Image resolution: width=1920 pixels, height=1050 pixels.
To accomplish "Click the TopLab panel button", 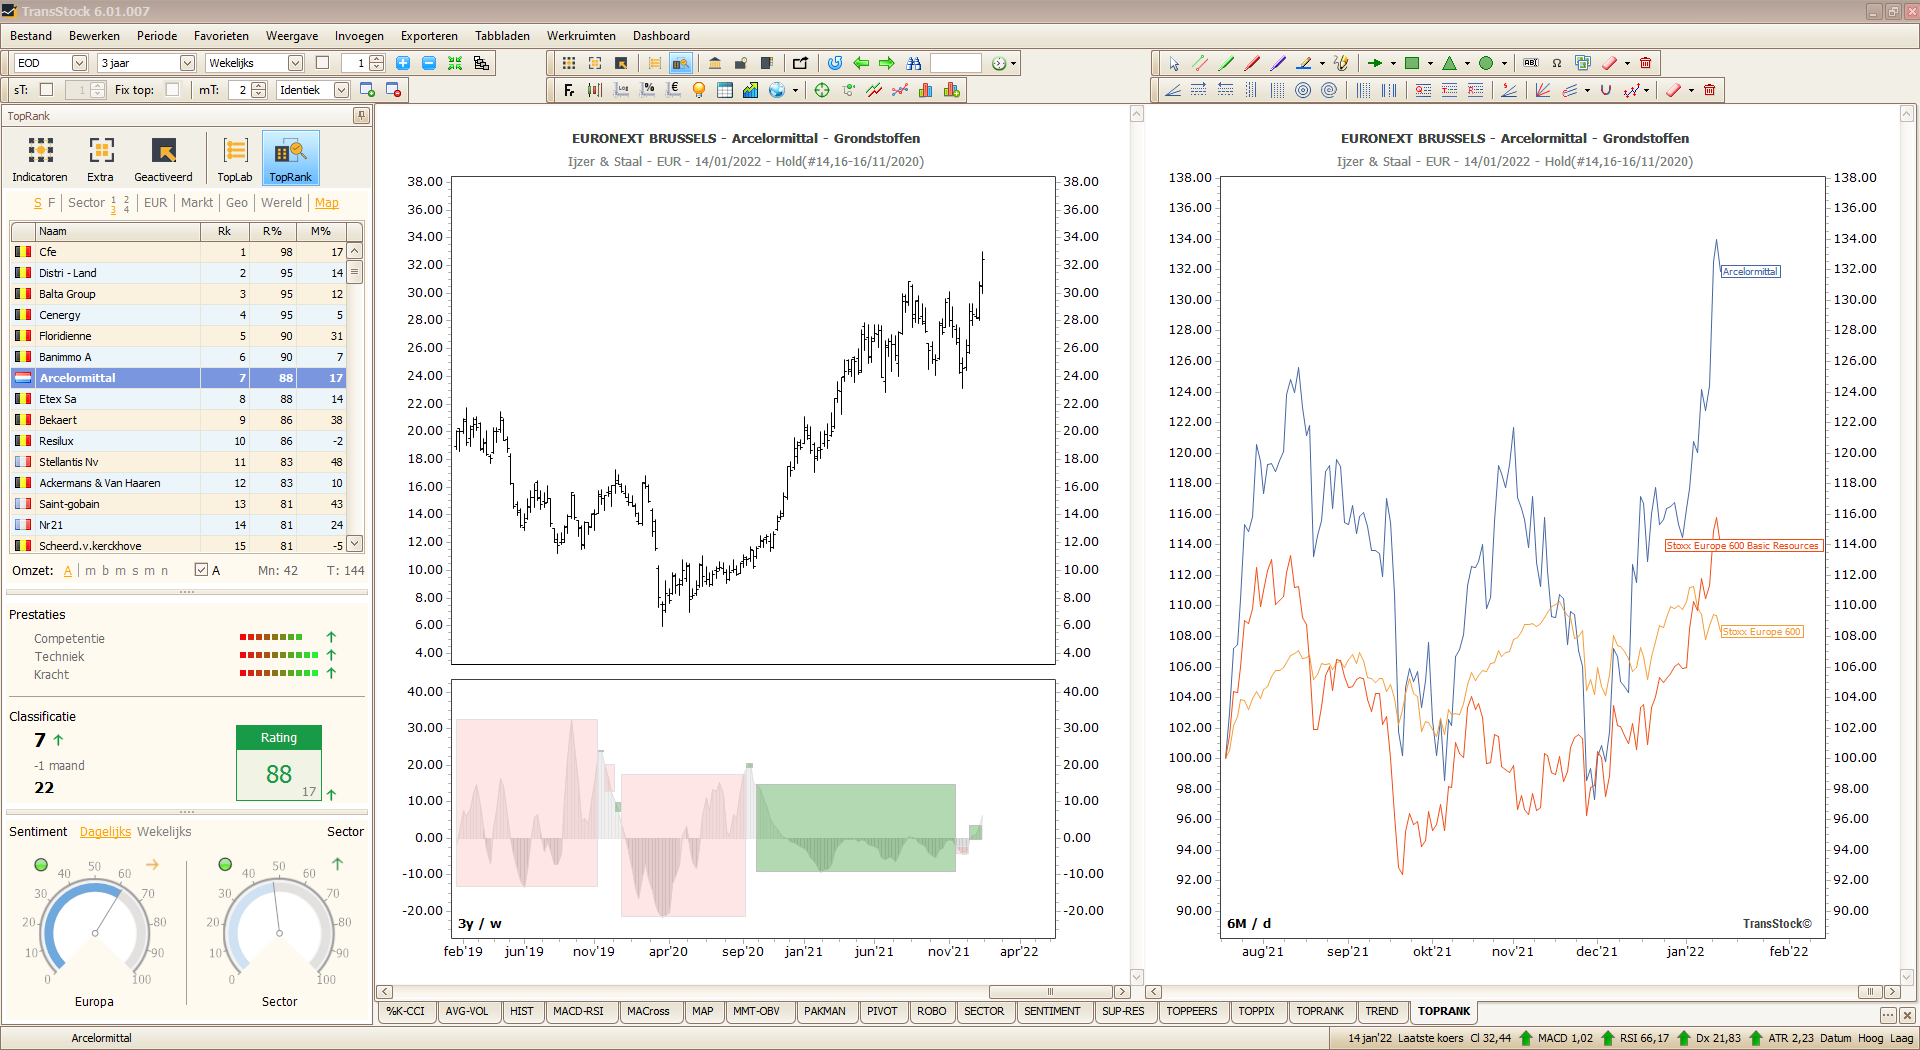I will coord(235,159).
